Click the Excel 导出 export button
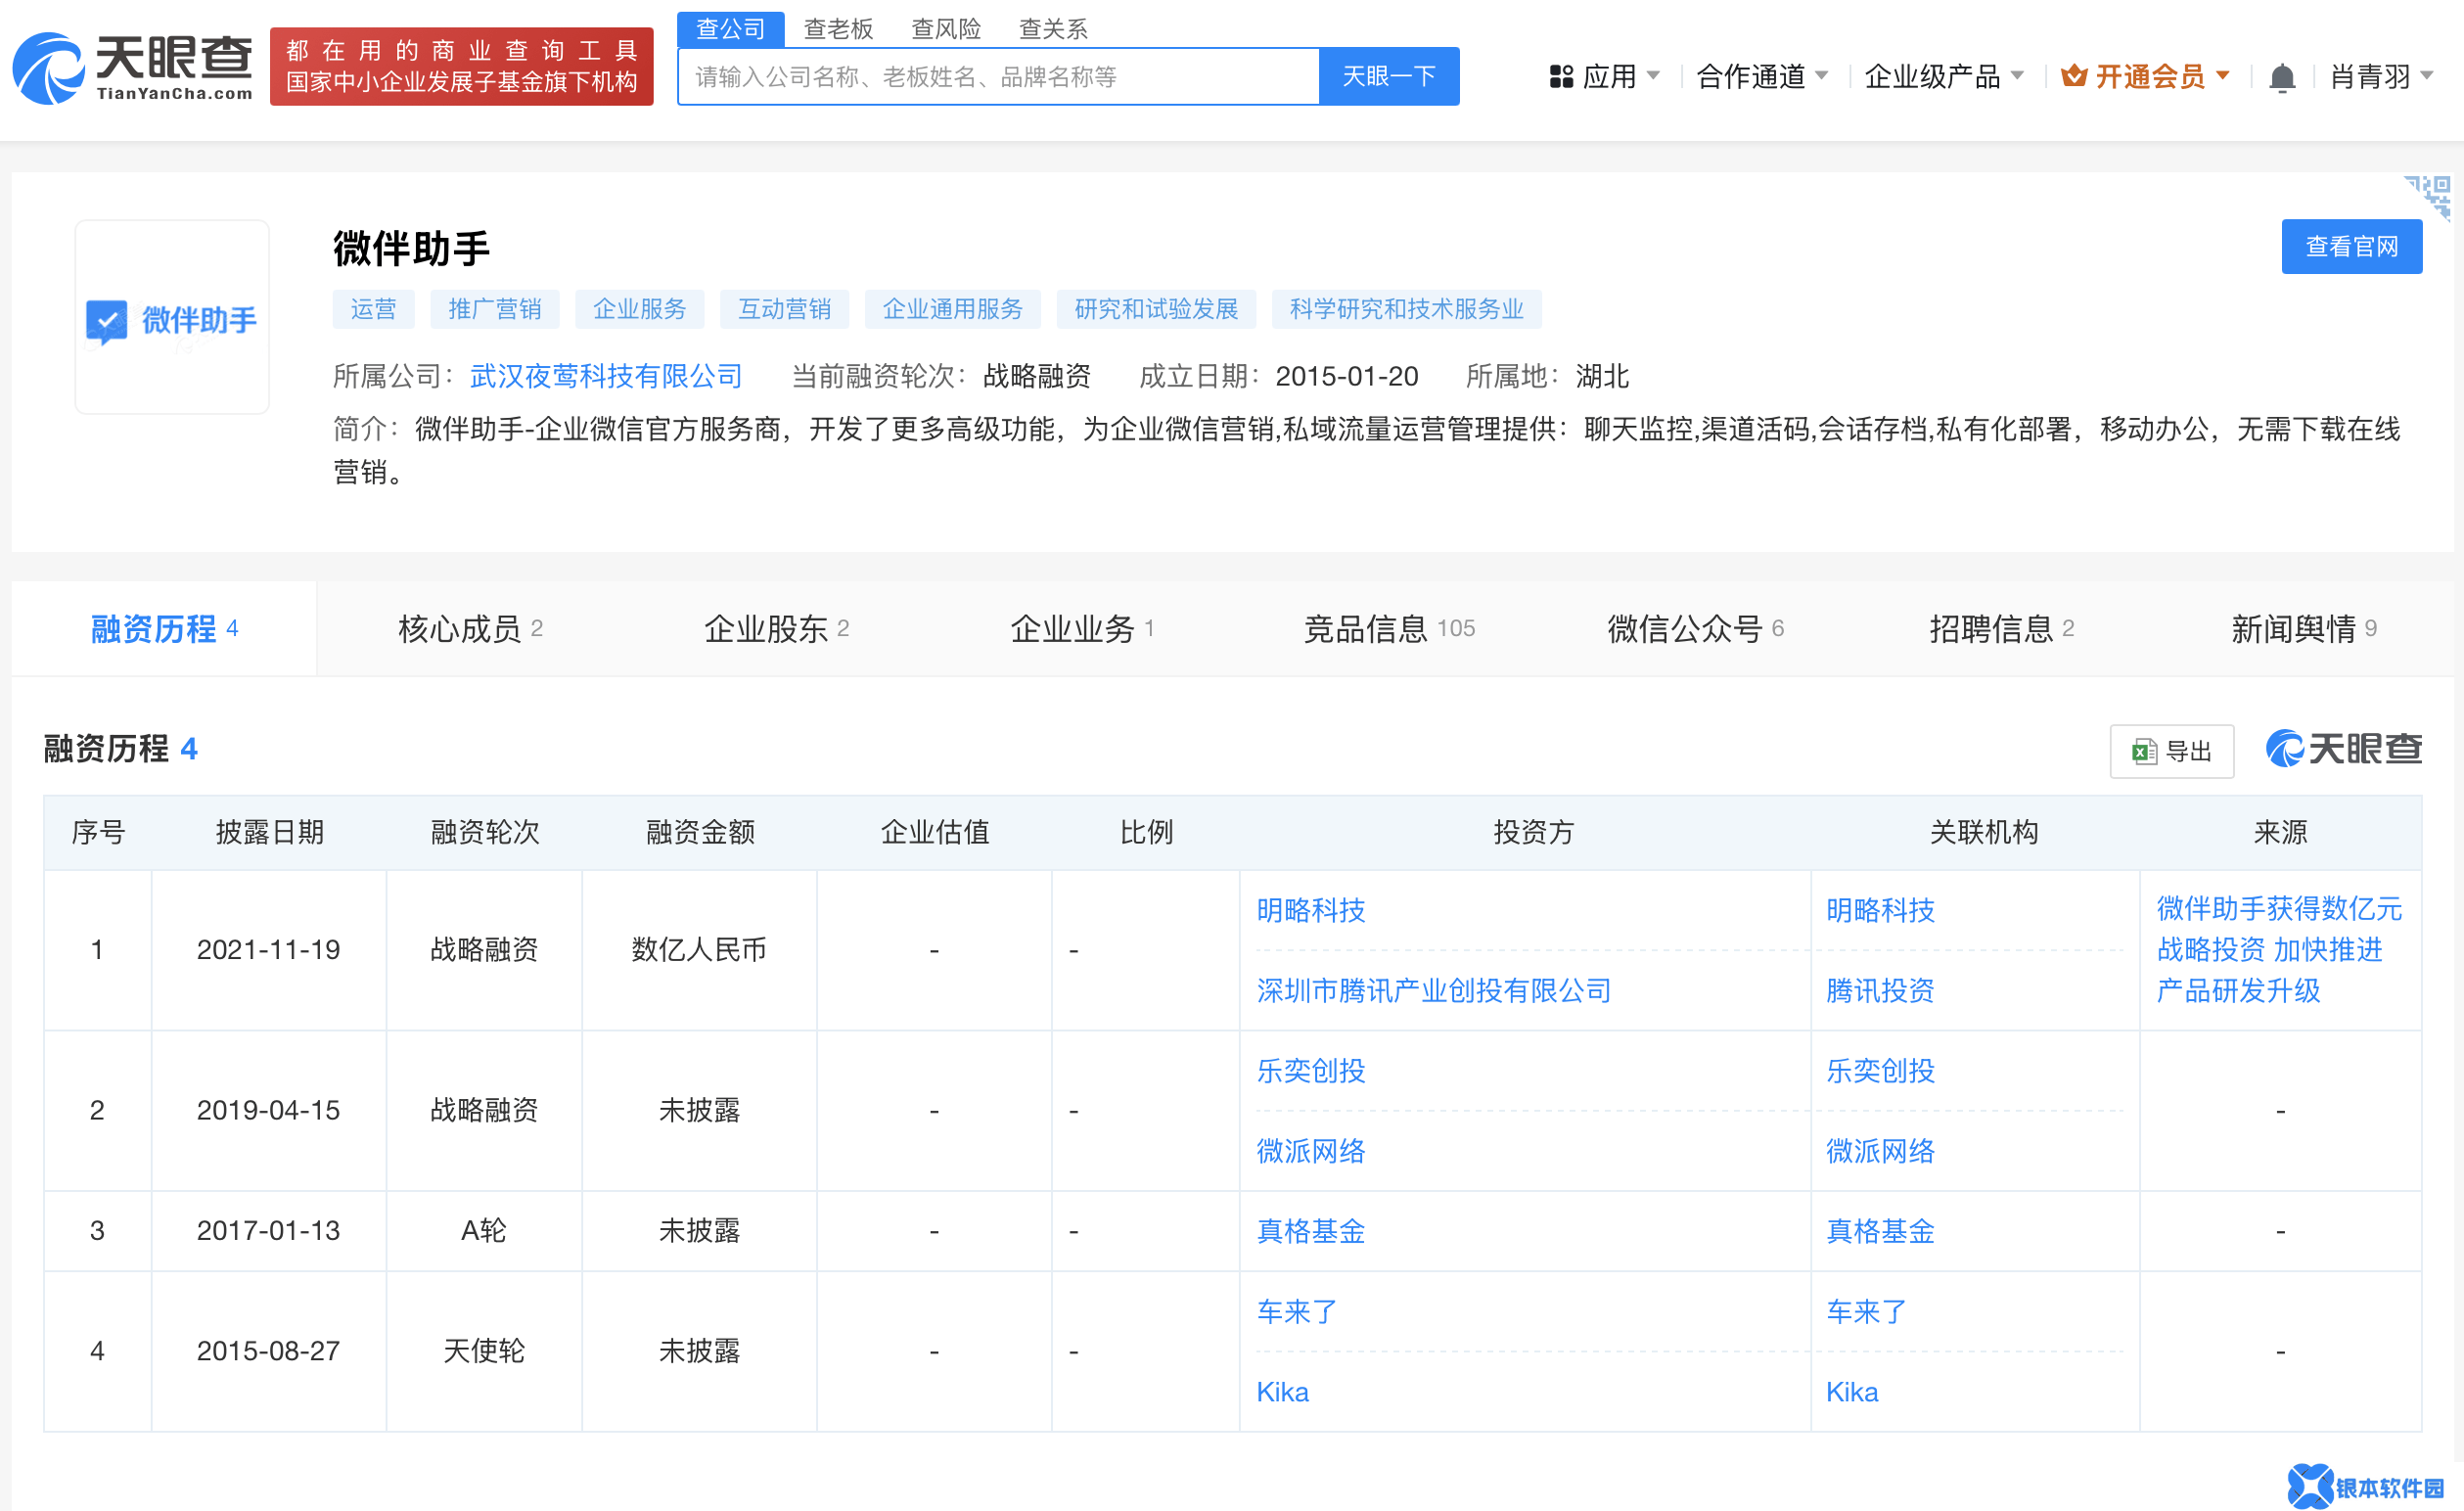 [x=2171, y=751]
